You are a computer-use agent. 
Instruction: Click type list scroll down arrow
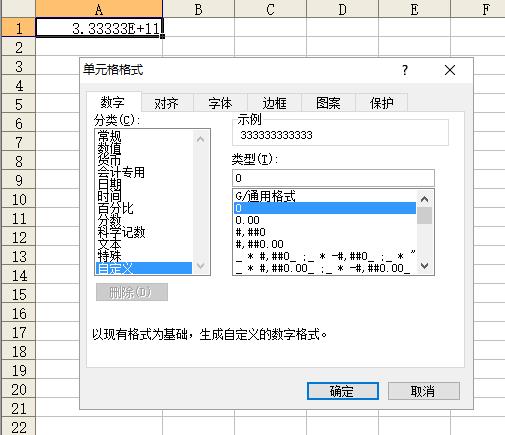point(425,266)
